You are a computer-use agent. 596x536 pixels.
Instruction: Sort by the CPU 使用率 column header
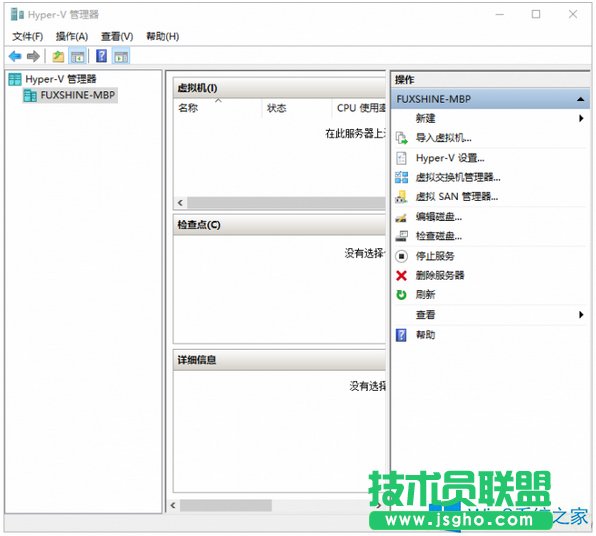[359, 108]
